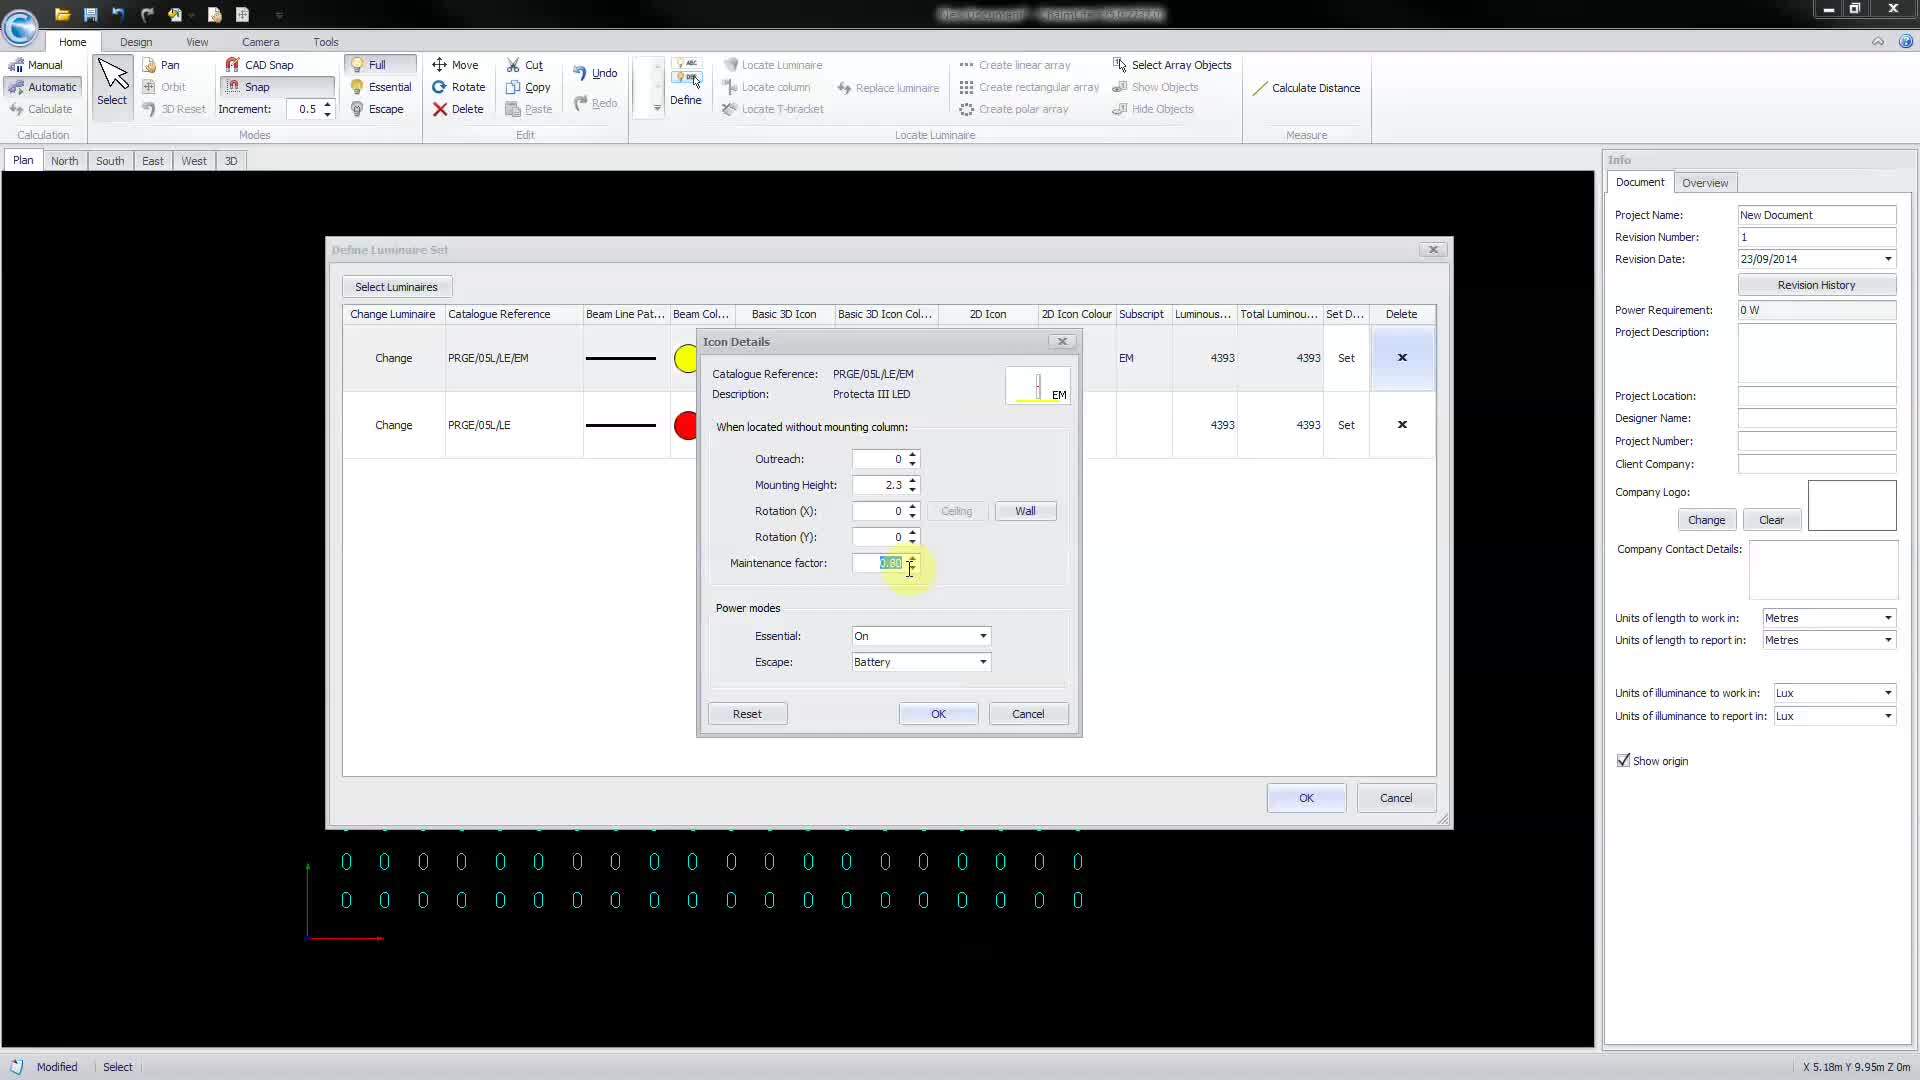Click Set for PRGE/05L/LE row
The width and height of the screenshot is (1920, 1080).
tap(1346, 425)
